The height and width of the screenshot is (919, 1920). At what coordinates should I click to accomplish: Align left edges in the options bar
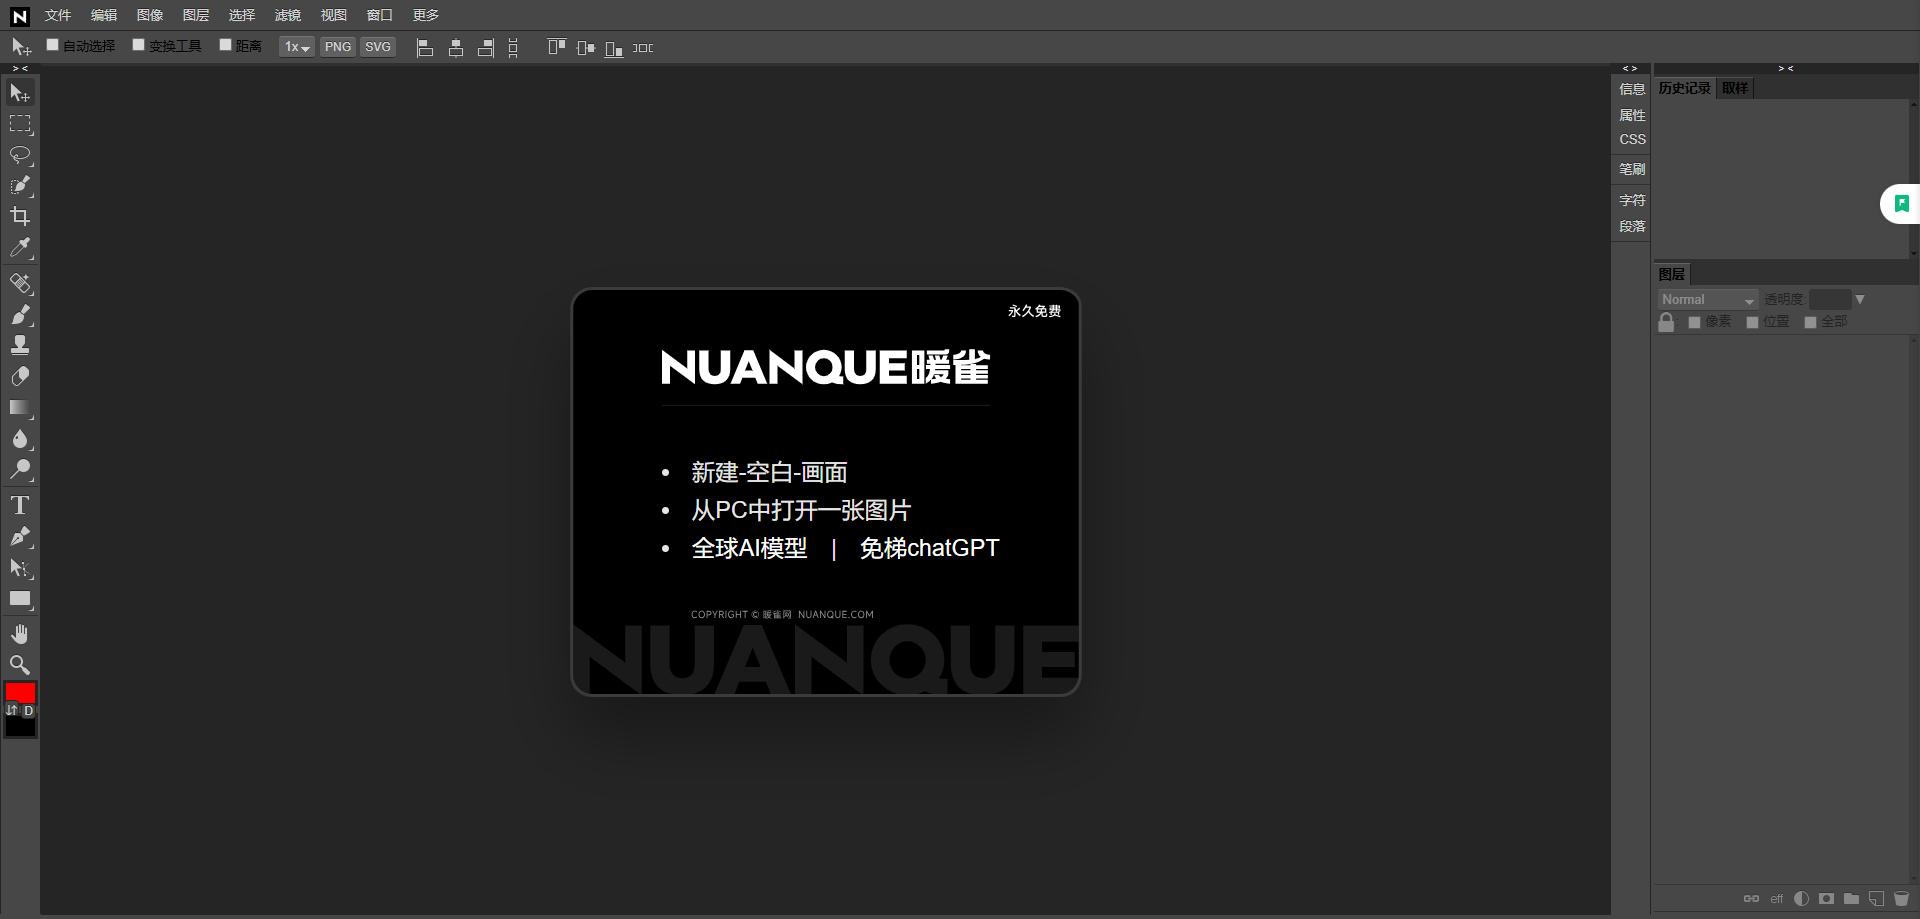coord(425,48)
